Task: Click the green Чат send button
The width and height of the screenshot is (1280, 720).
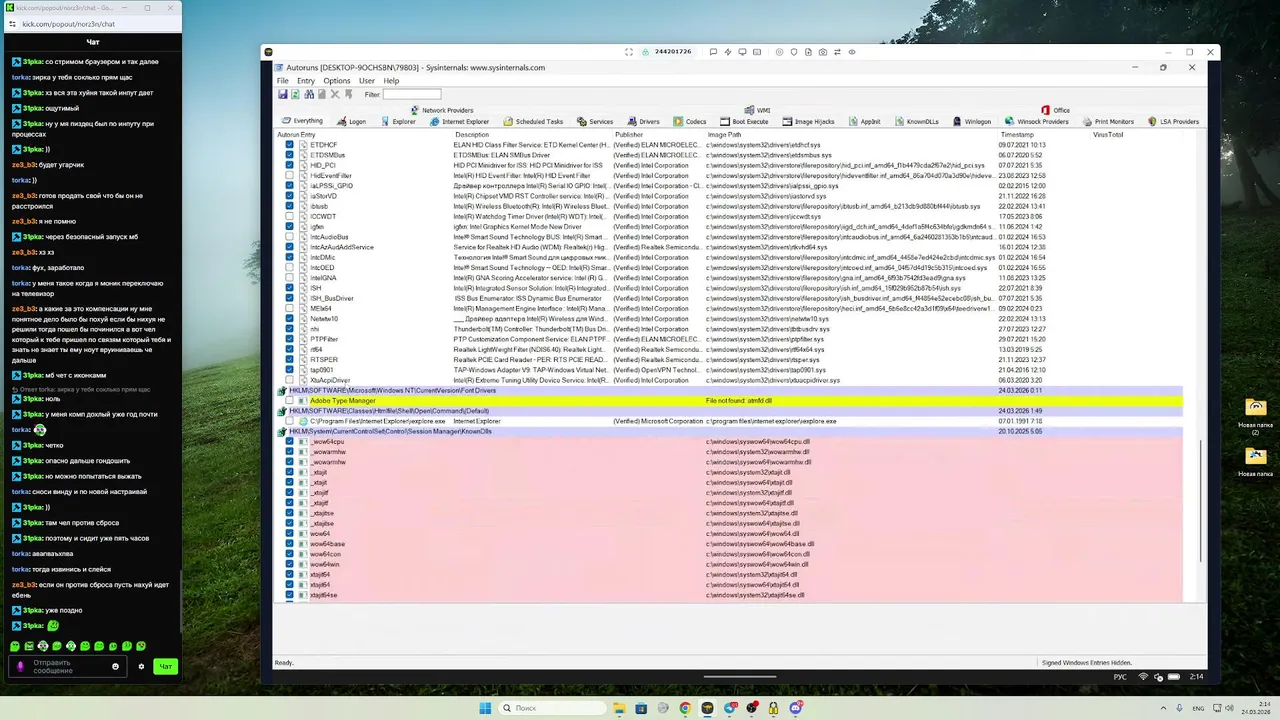Action: click(x=166, y=666)
